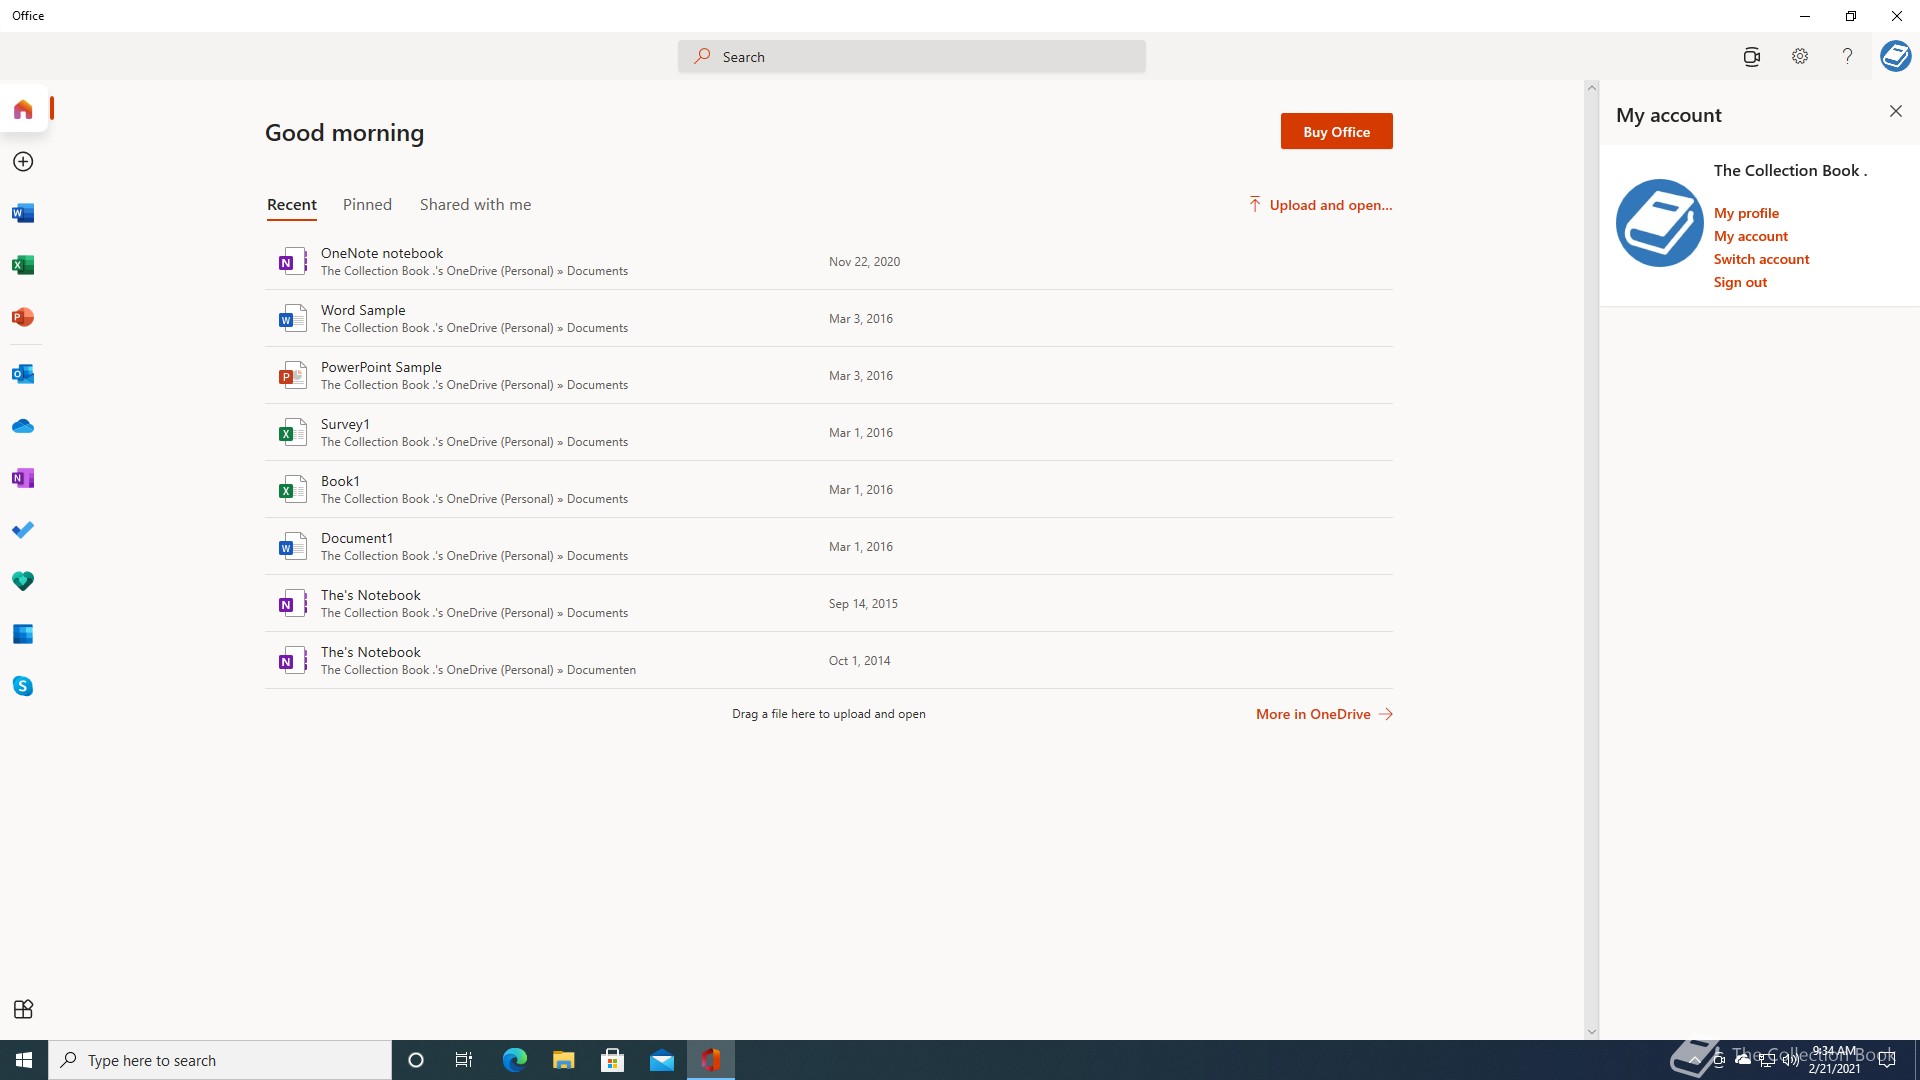This screenshot has height=1080, width=1920.
Task: Open PowerPoint in the app rail
Action: click(23, 317)
